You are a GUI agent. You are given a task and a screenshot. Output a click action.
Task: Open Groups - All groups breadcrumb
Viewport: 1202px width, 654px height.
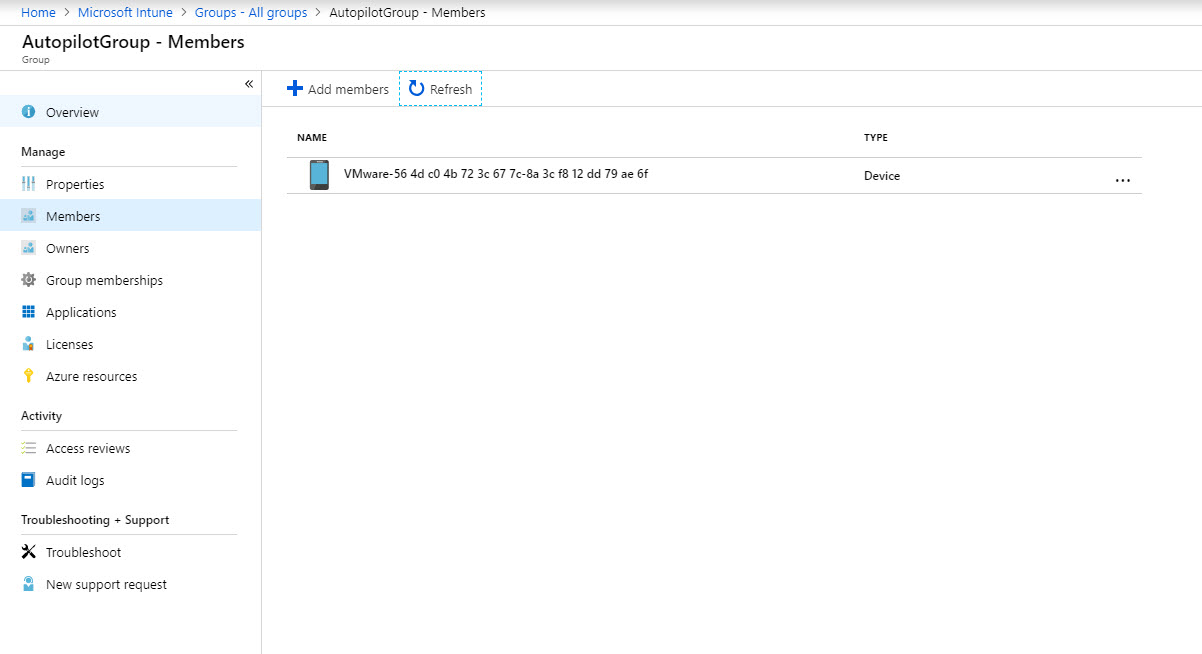click(251, 13)
